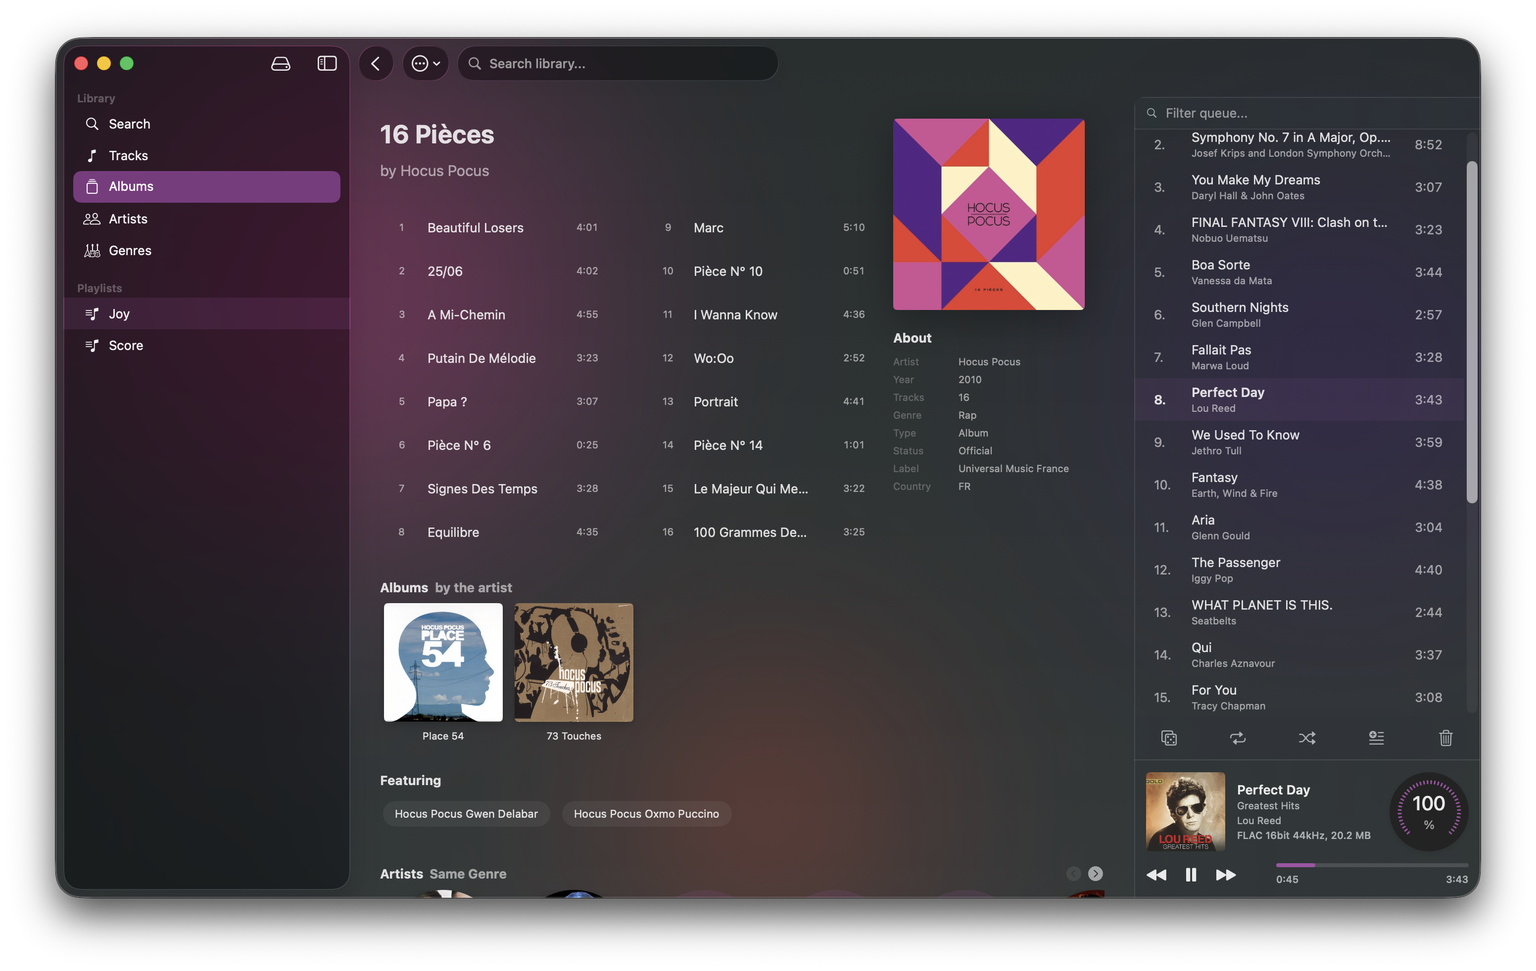Enable repeat for the queue

(x=1237, y=738)
